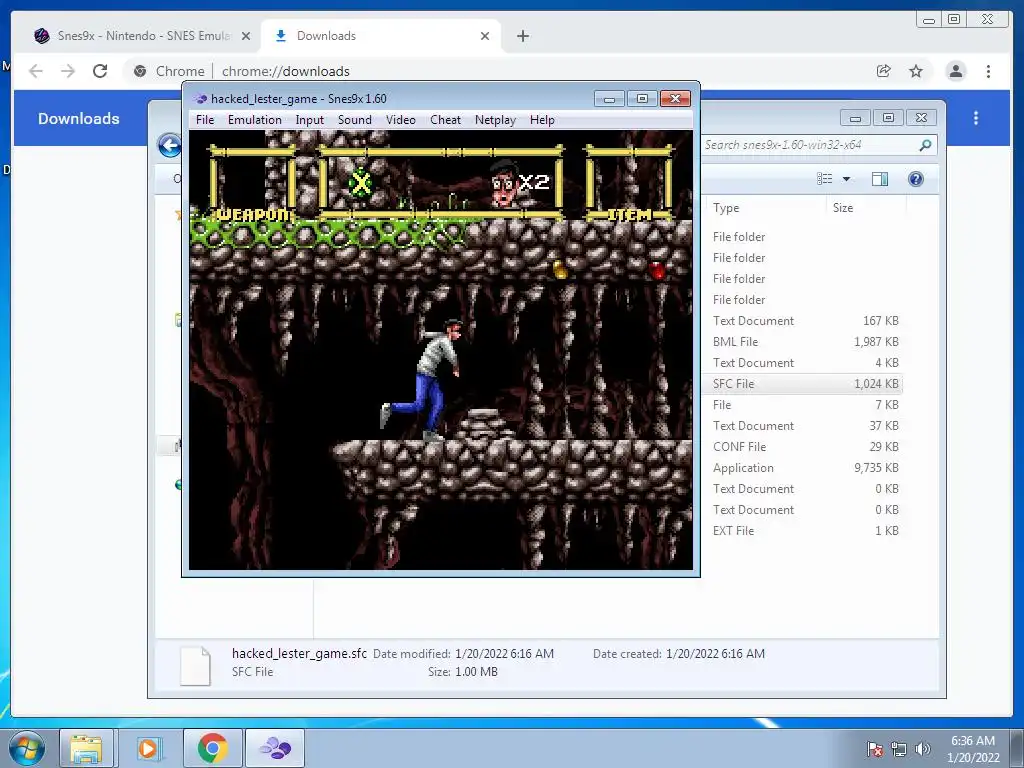1024x768 pixels.
Task: Select the CONF File row
Action: point(805,447)
